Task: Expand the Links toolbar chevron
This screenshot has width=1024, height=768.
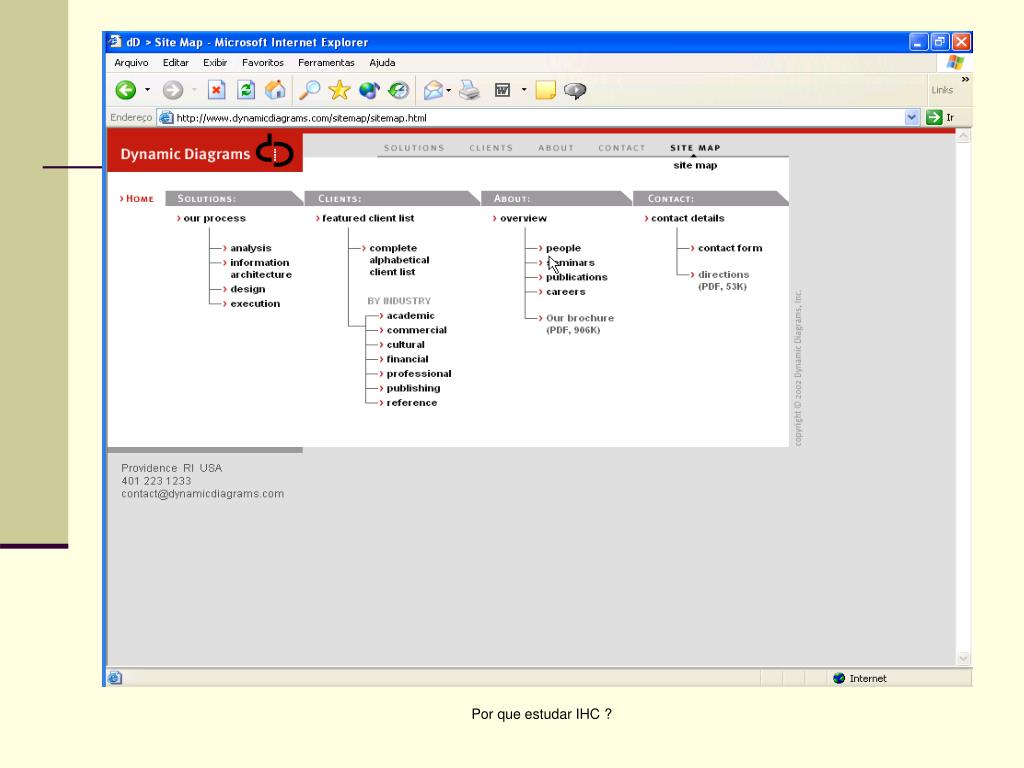Action: (x=965, y=79)
